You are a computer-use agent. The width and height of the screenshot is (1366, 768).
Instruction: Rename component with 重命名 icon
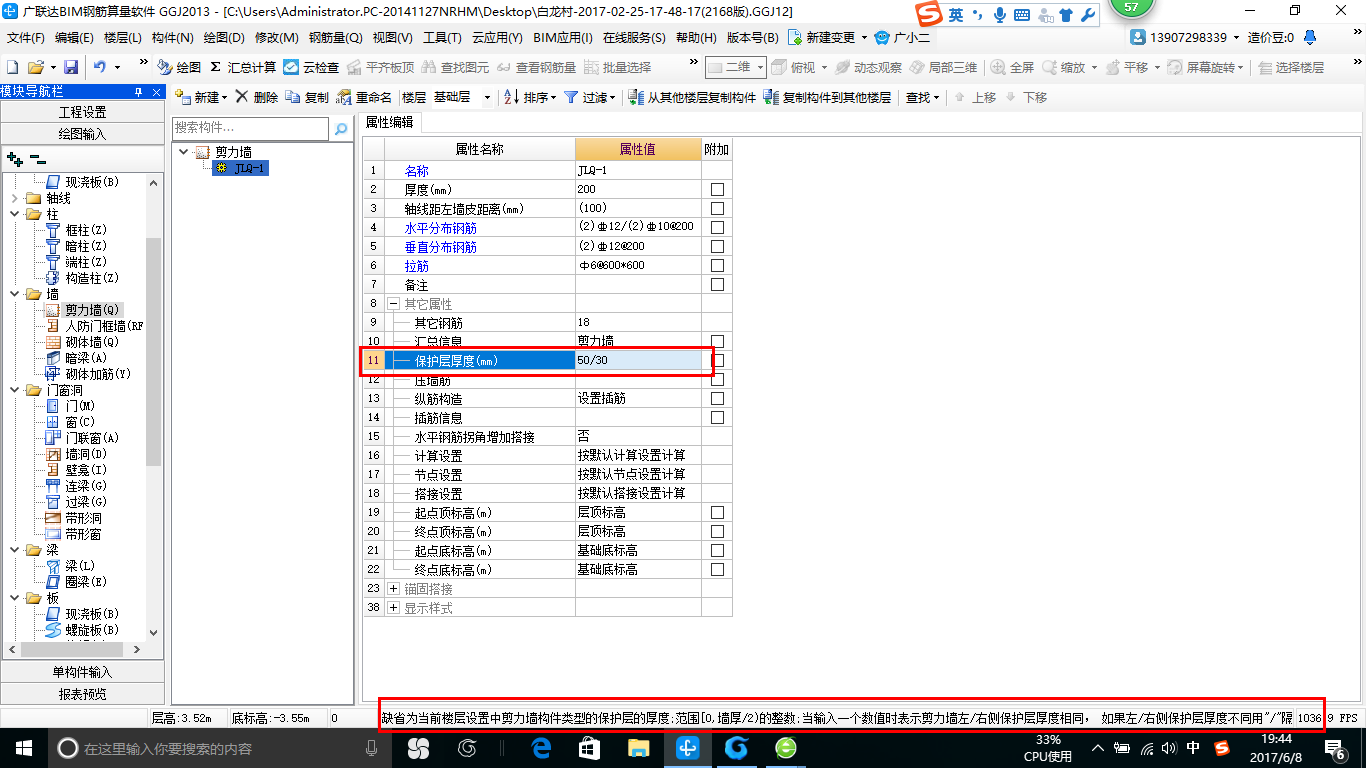[364, 97]
